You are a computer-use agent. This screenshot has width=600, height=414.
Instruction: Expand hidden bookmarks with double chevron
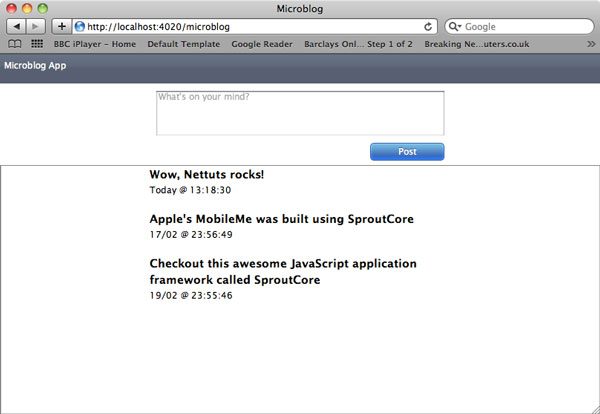tap(591, 44)
